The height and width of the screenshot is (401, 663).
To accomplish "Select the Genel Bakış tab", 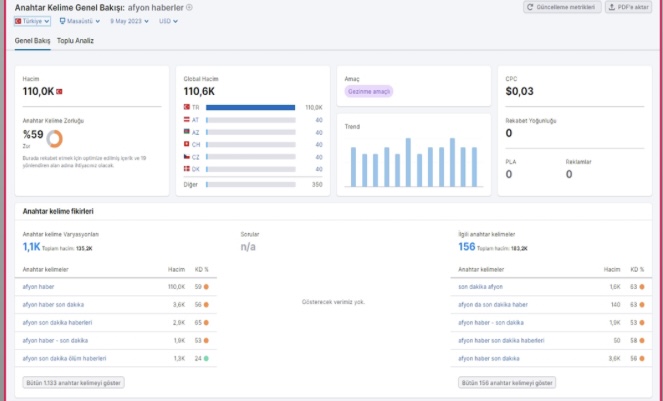I will click(x=33, y=41).
